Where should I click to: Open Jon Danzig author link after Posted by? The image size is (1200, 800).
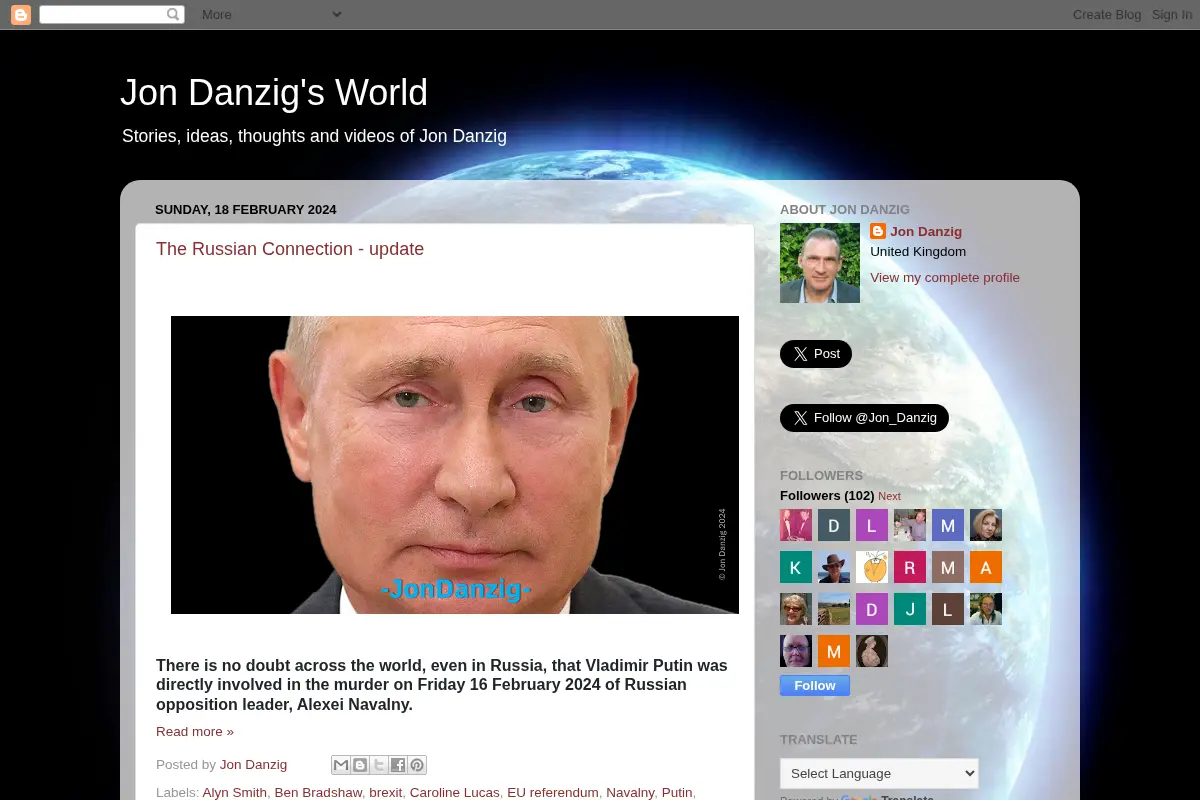click(x=253, y=764)
